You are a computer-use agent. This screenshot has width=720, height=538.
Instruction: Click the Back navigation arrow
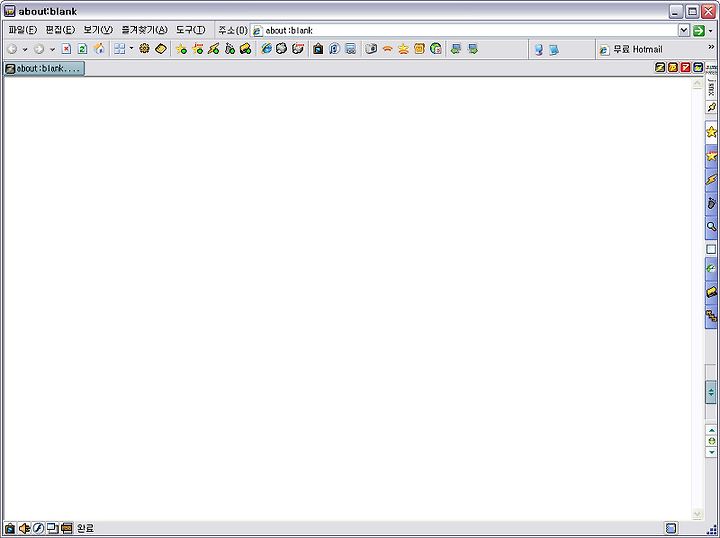pos(12,49)
